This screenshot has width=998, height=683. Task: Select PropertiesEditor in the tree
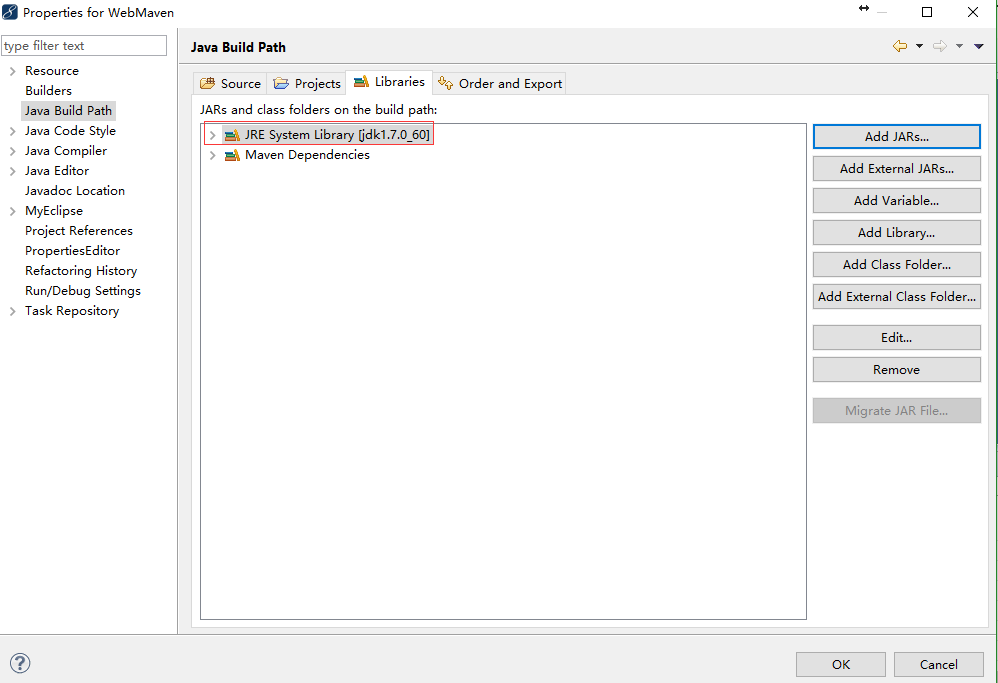pos(72,251)
